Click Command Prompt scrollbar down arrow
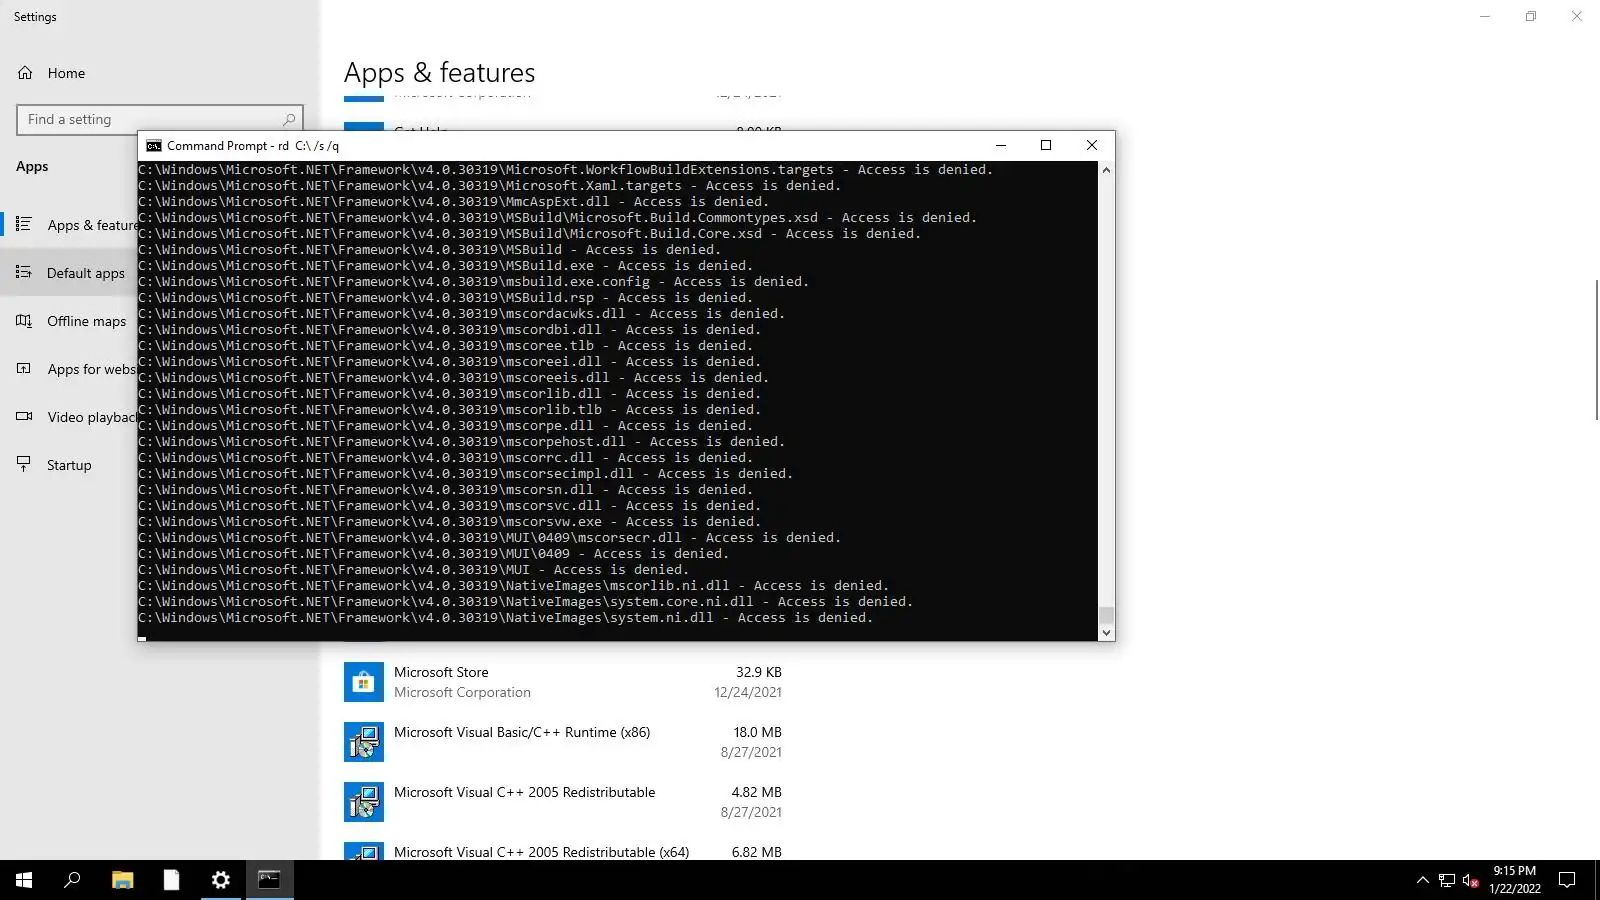 click(x=1106, y=632)
